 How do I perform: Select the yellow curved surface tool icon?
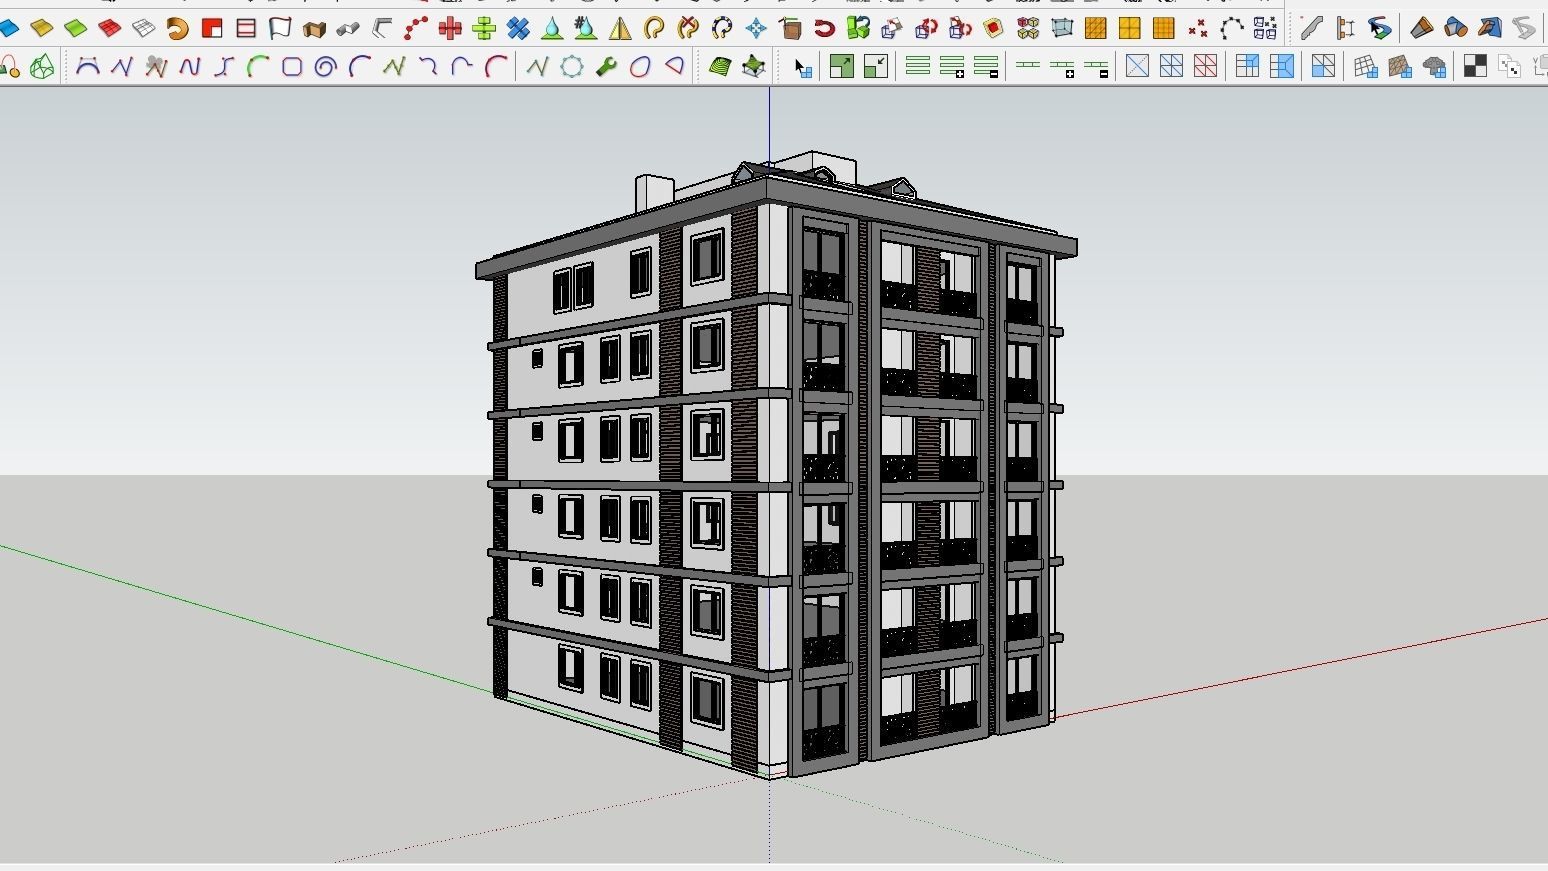[41, 28]
